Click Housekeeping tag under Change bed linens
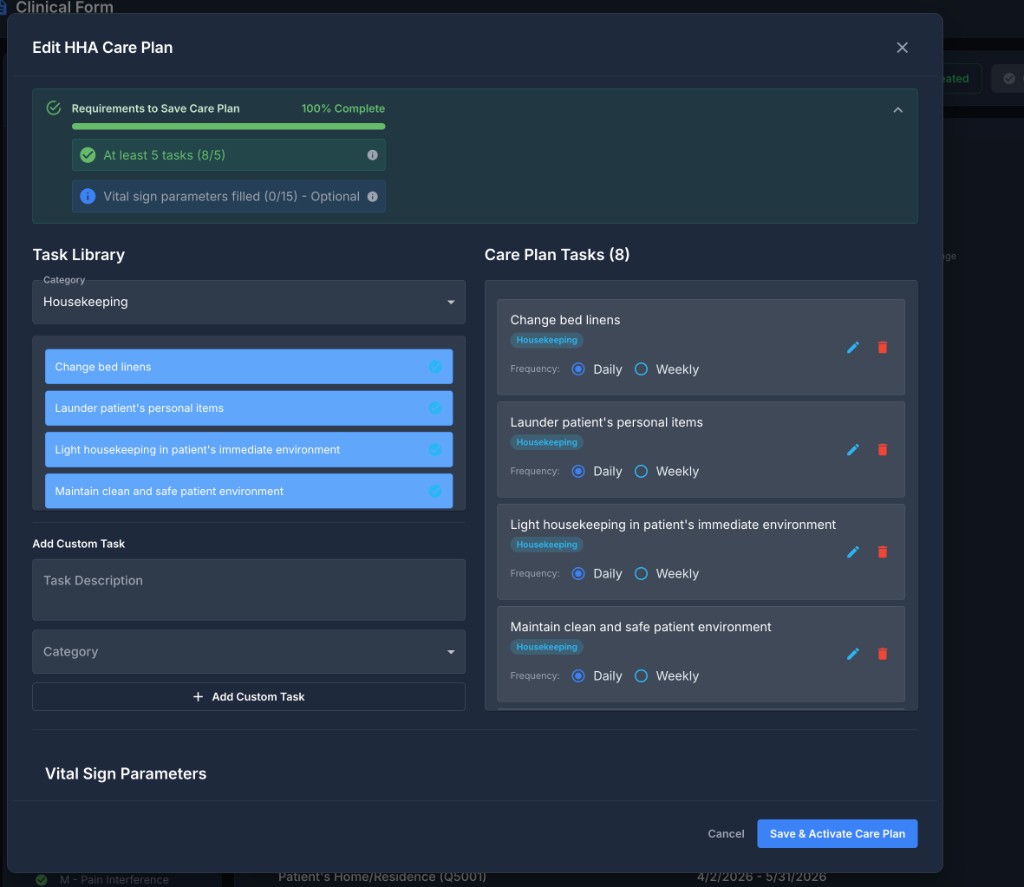The width and height of the screenshot is (1024, 887). 547,340
